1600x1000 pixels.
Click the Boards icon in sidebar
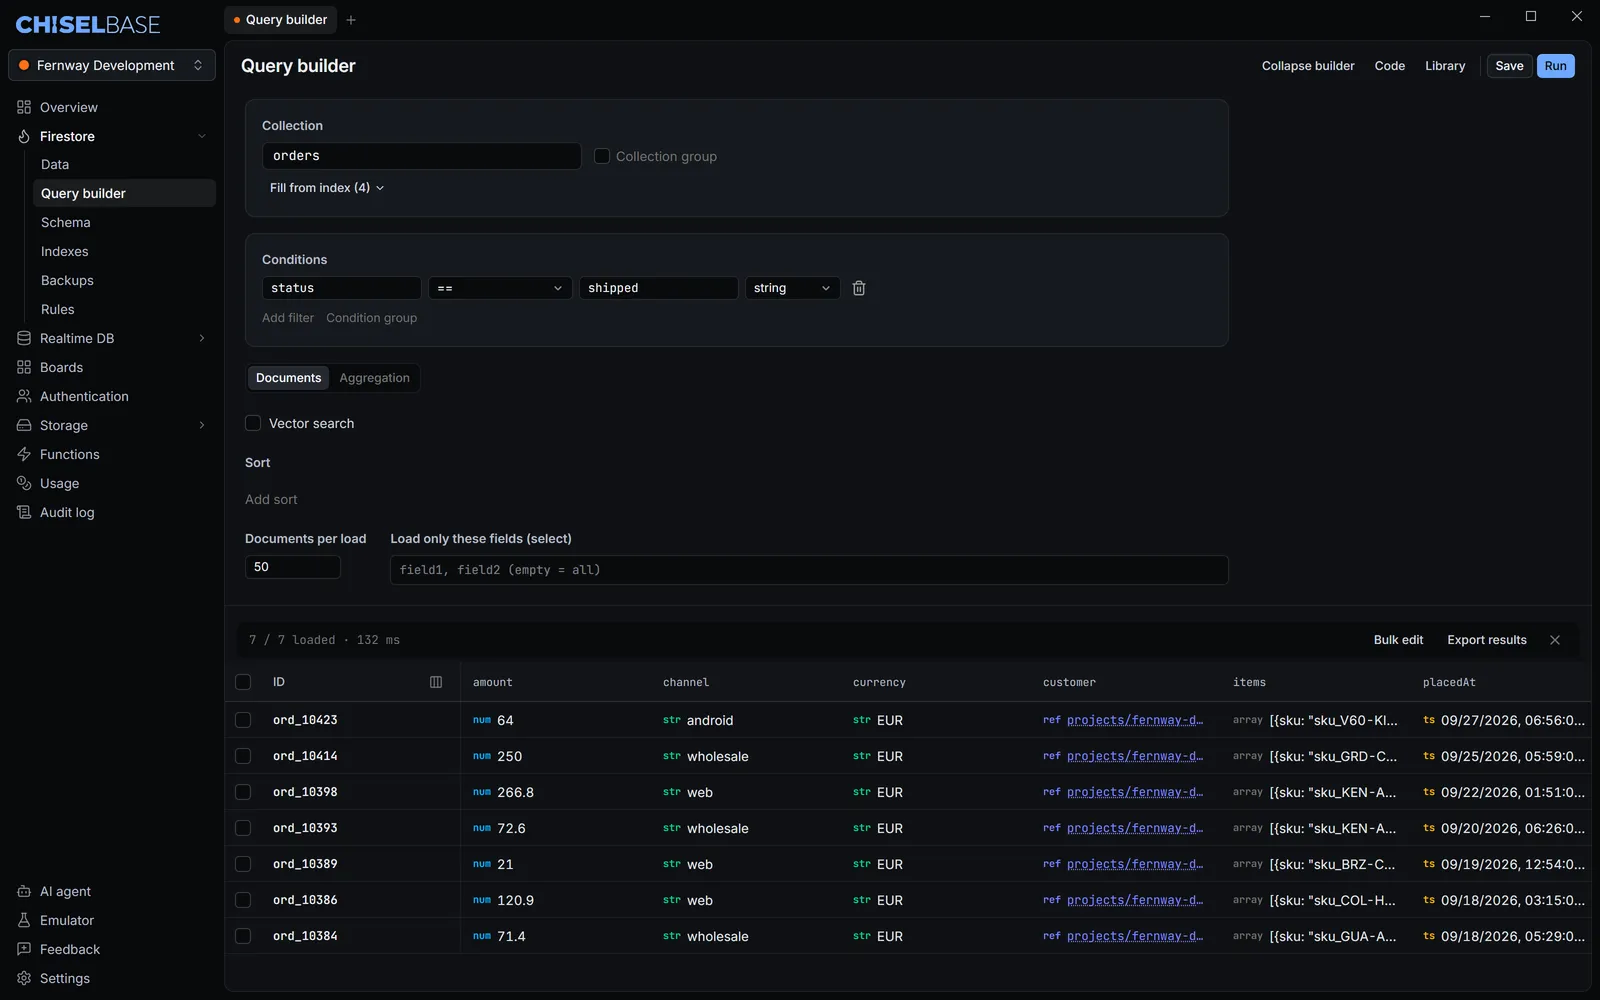click(x=24, y=367)
